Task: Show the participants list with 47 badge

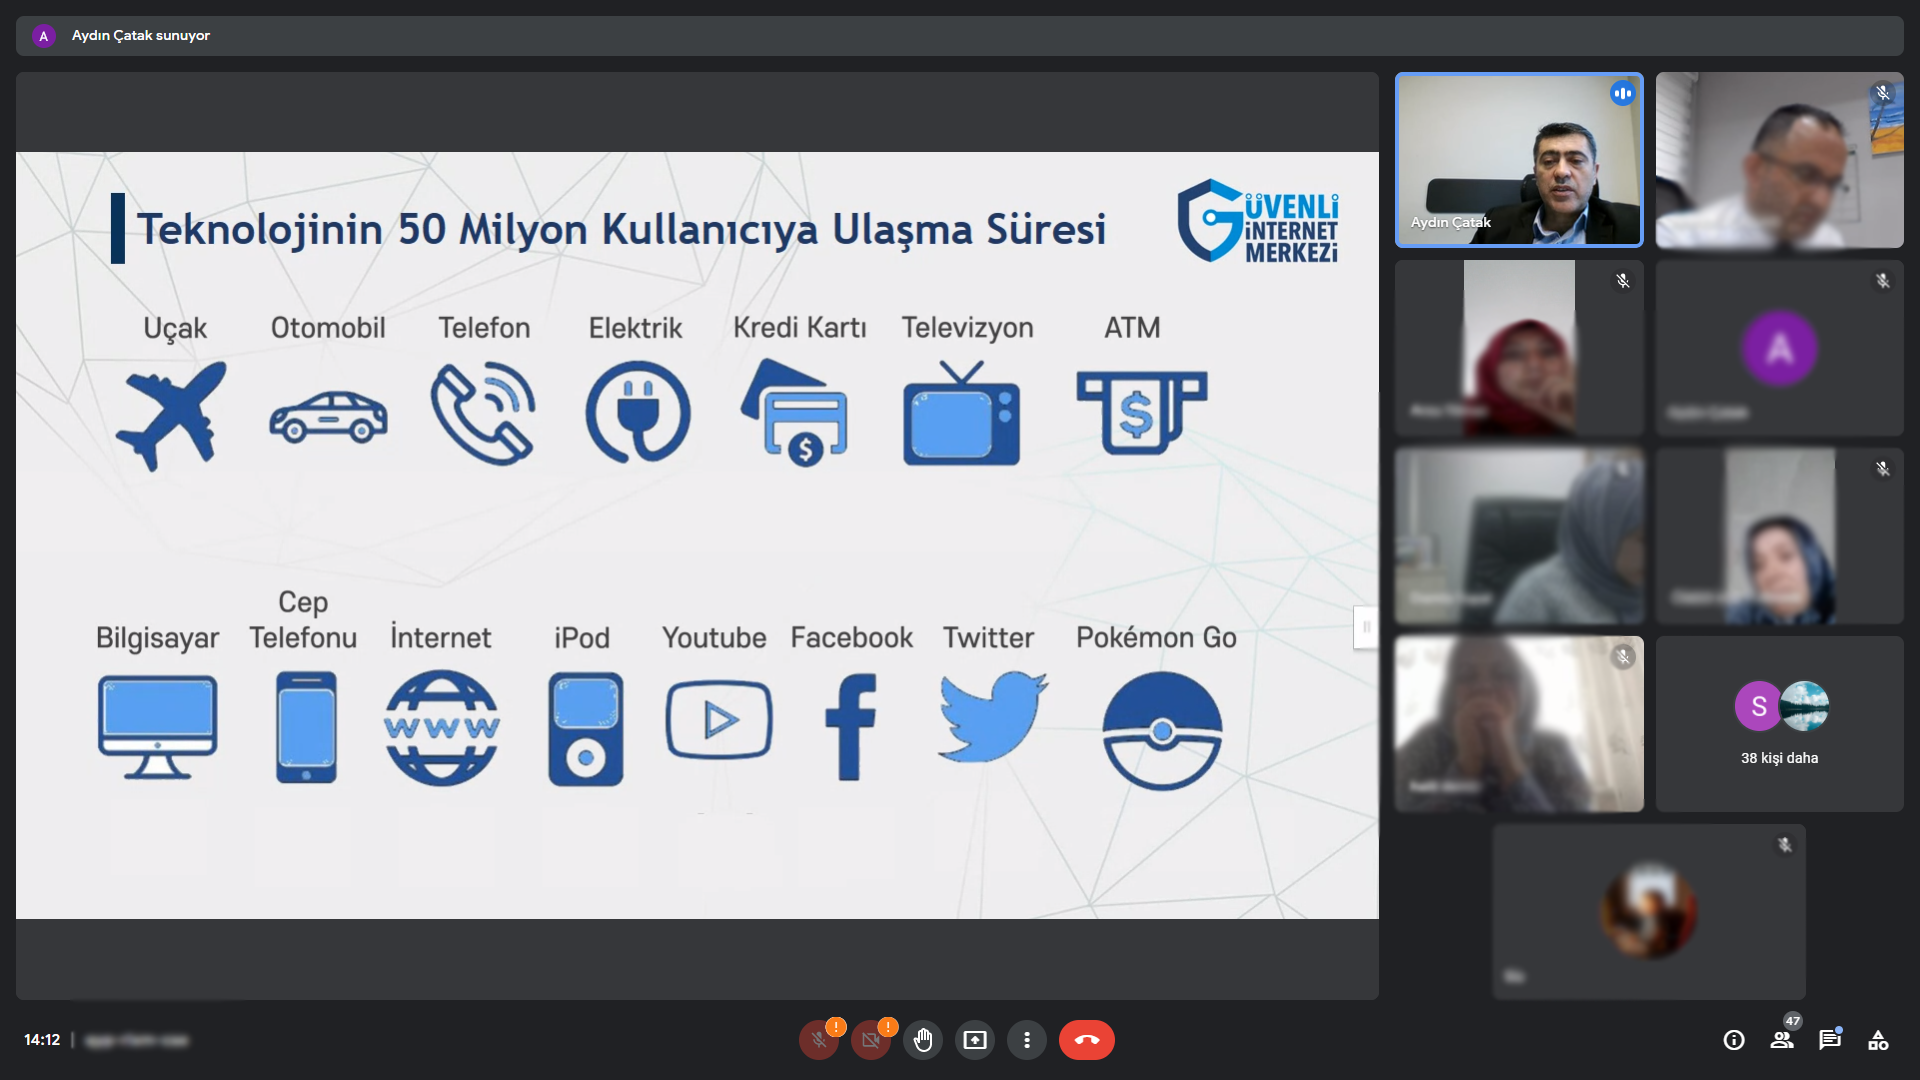Action: 1782,1040
